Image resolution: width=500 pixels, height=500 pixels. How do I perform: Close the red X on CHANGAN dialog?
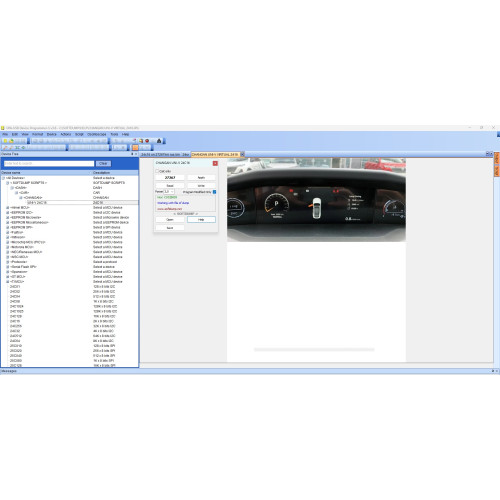click(x=215, y=163)
